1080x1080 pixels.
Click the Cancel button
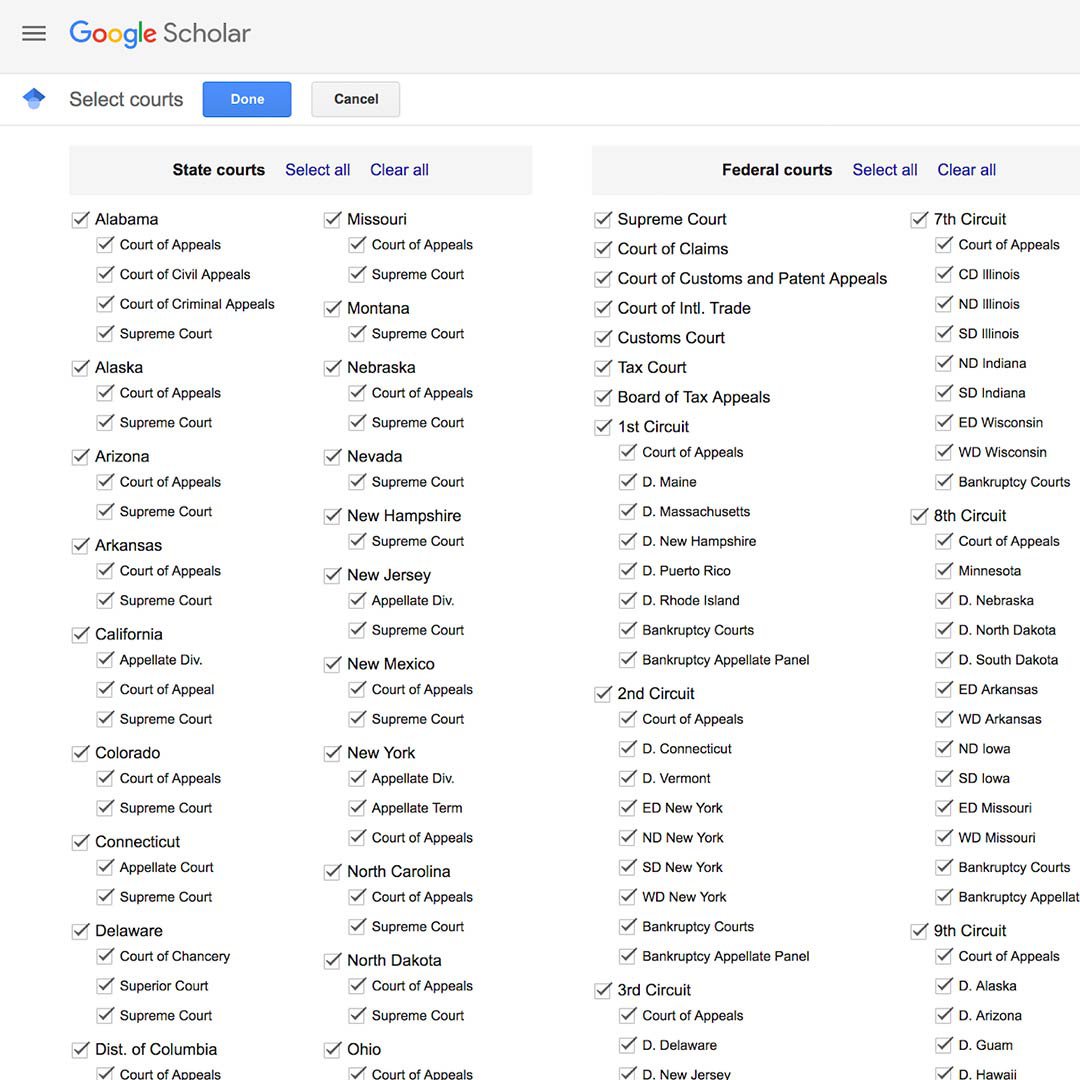pyautogui.click(x=355, y=99)
